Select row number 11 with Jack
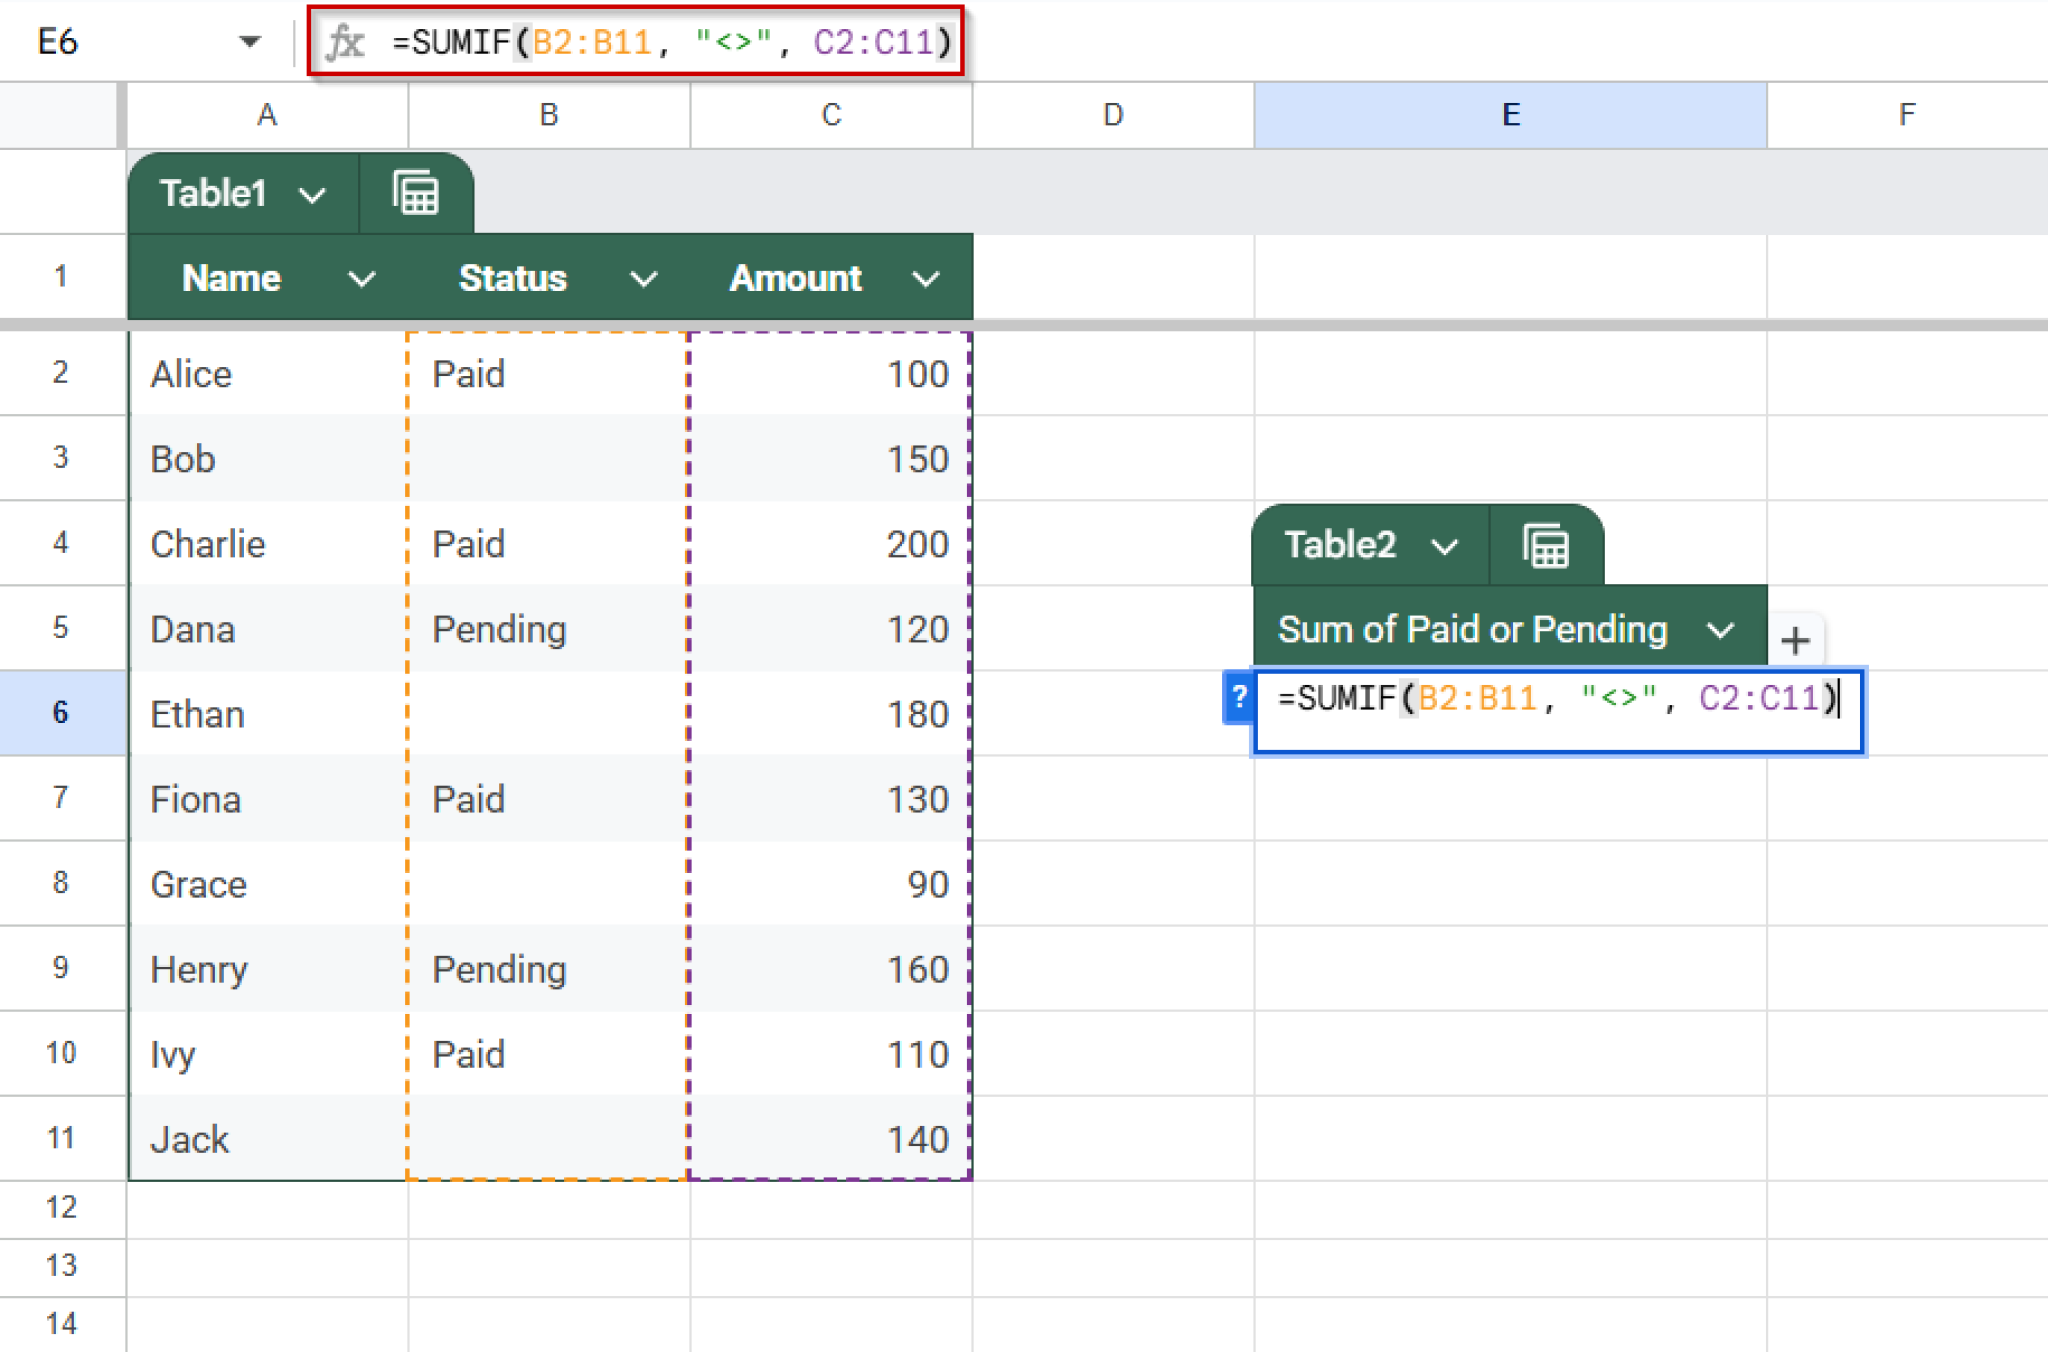 click(62, 1138)
